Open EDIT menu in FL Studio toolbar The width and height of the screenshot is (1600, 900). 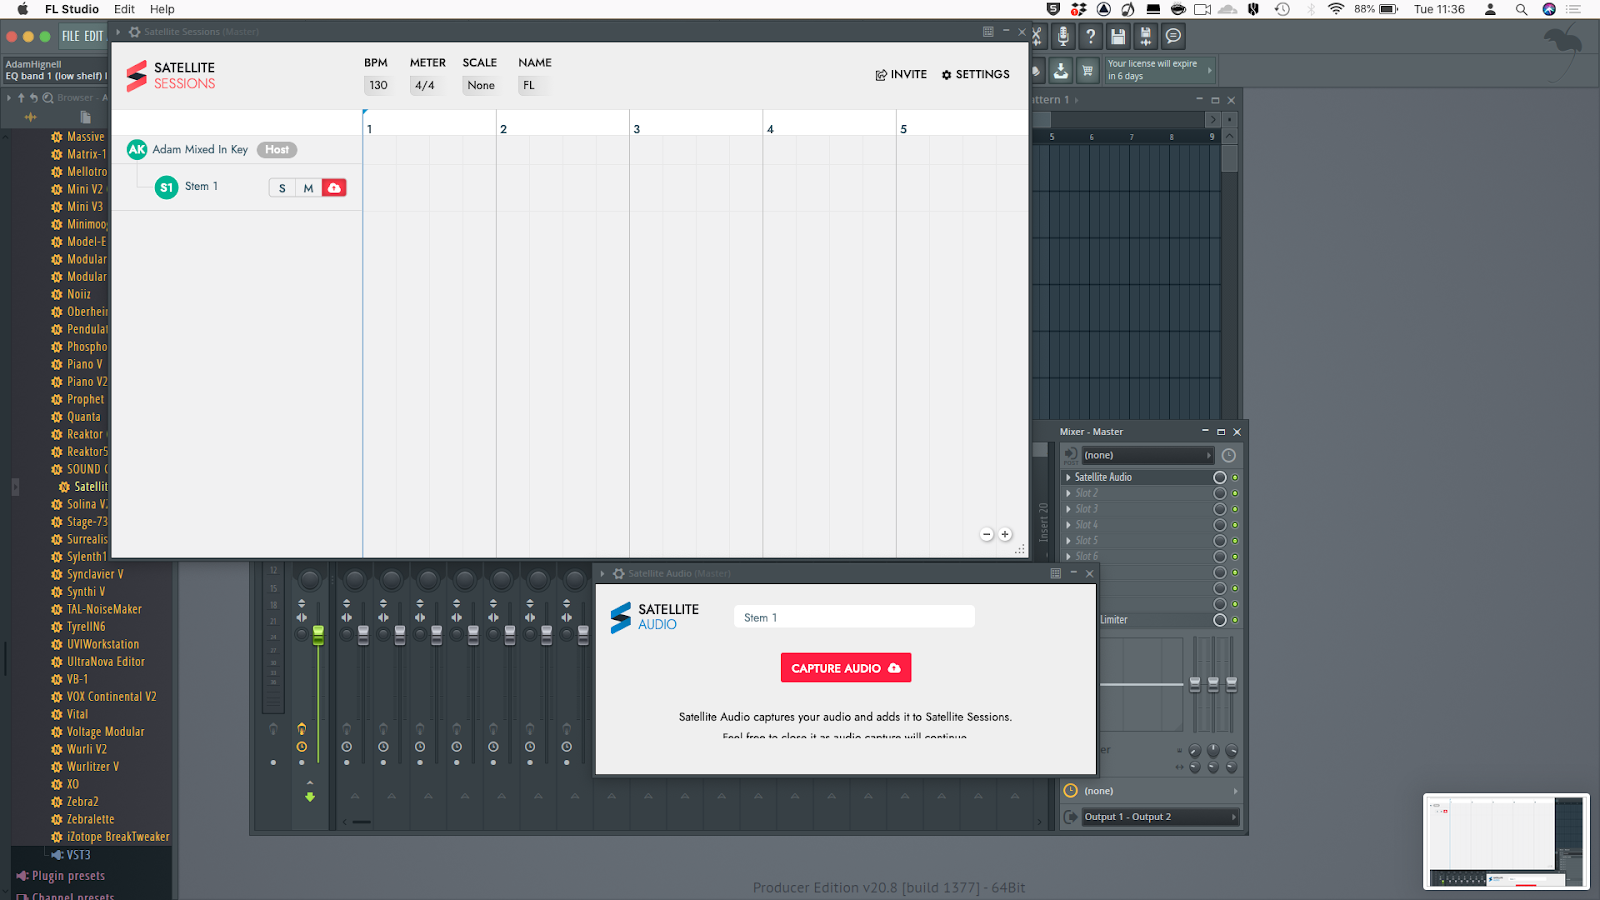point(94,36)
